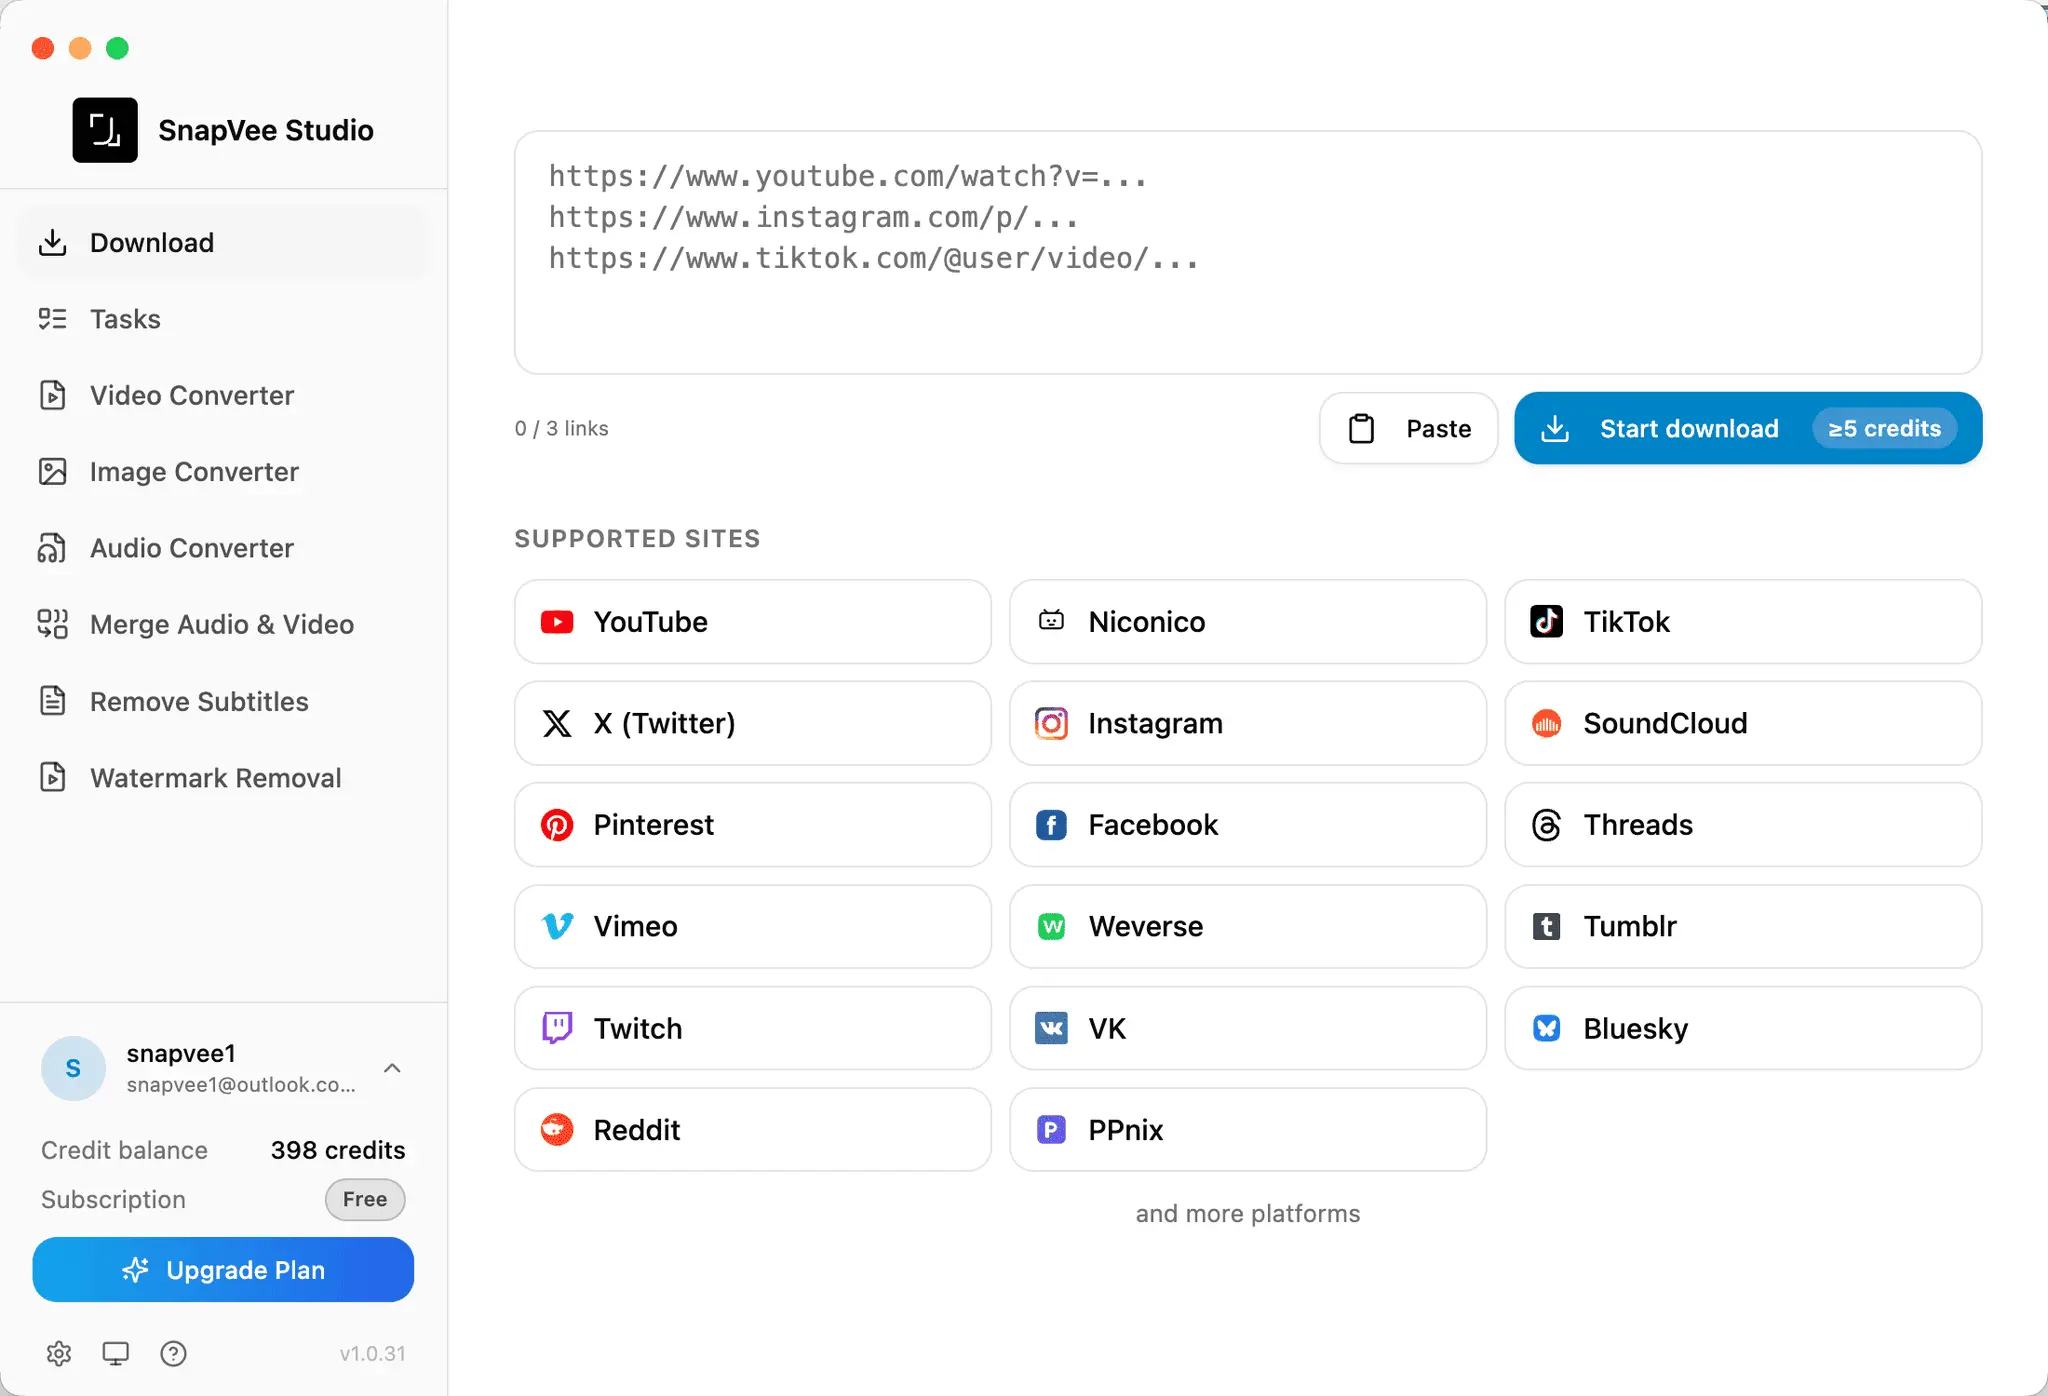
Task: Select the SoundCloud site card
Action: 1743,723
